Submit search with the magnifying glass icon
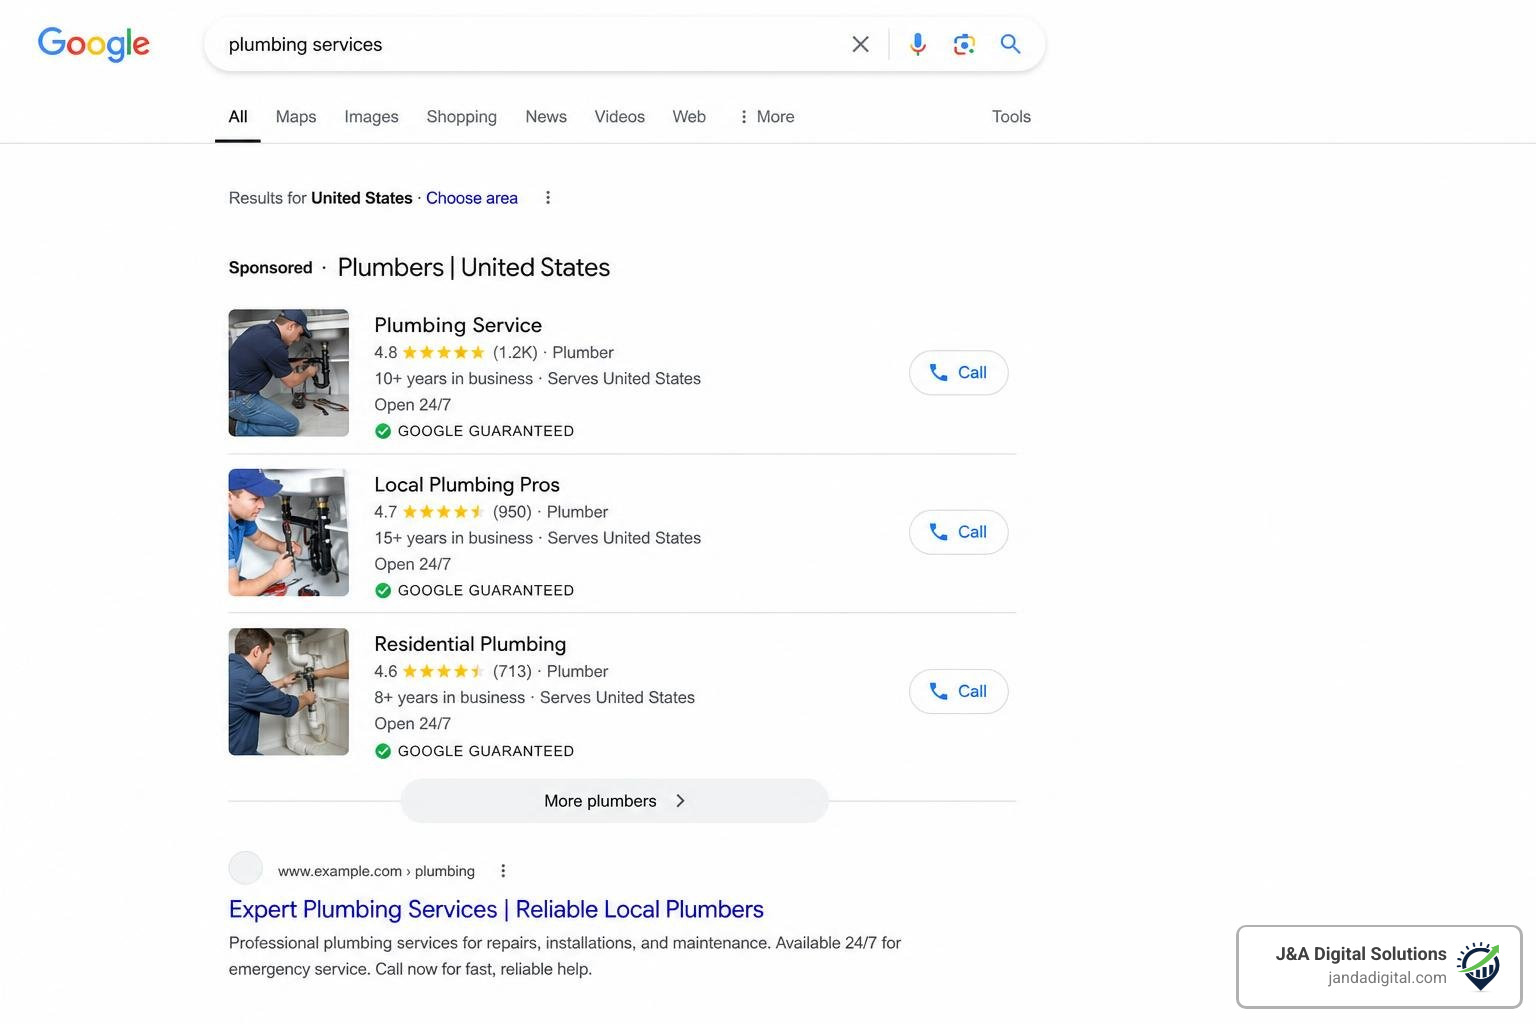Screen dimensions: 1536x1024 click(1011, 44)
